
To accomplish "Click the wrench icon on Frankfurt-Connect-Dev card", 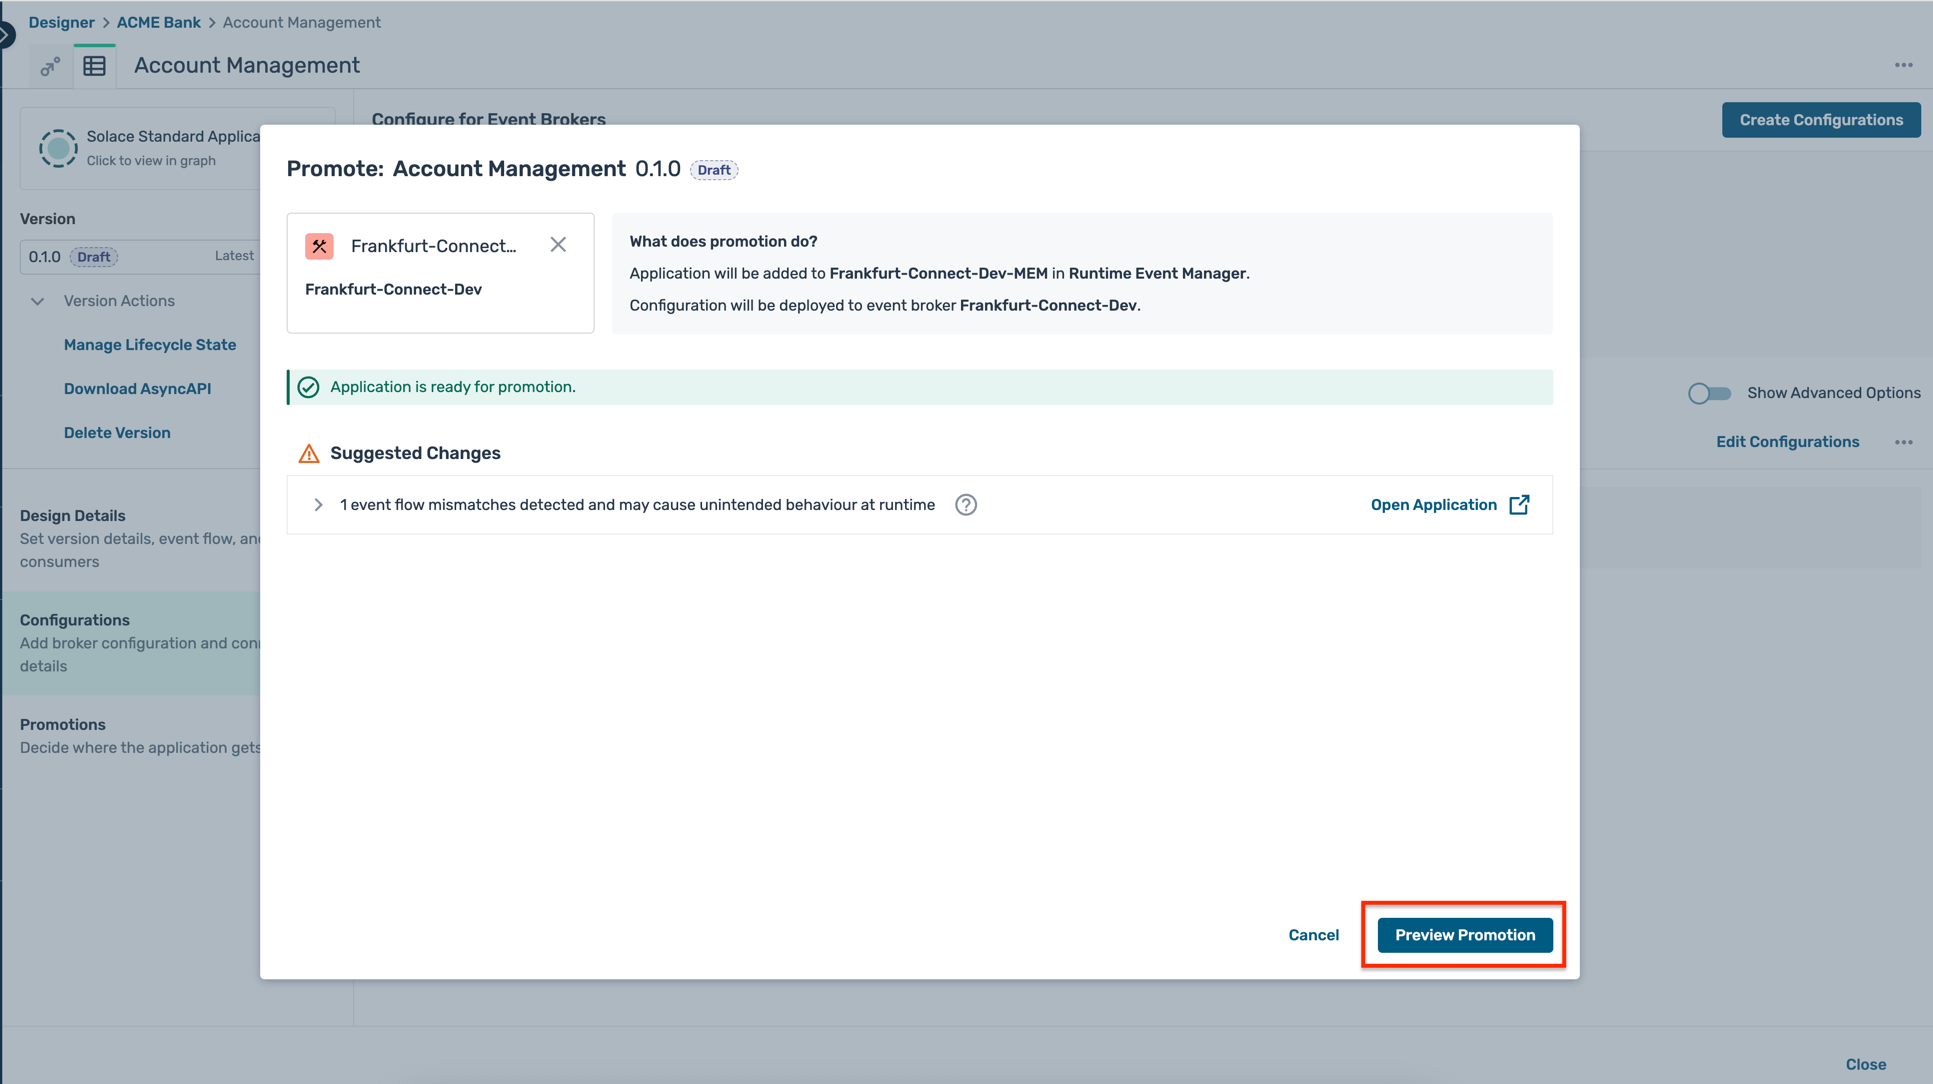I will coord(320,245).
